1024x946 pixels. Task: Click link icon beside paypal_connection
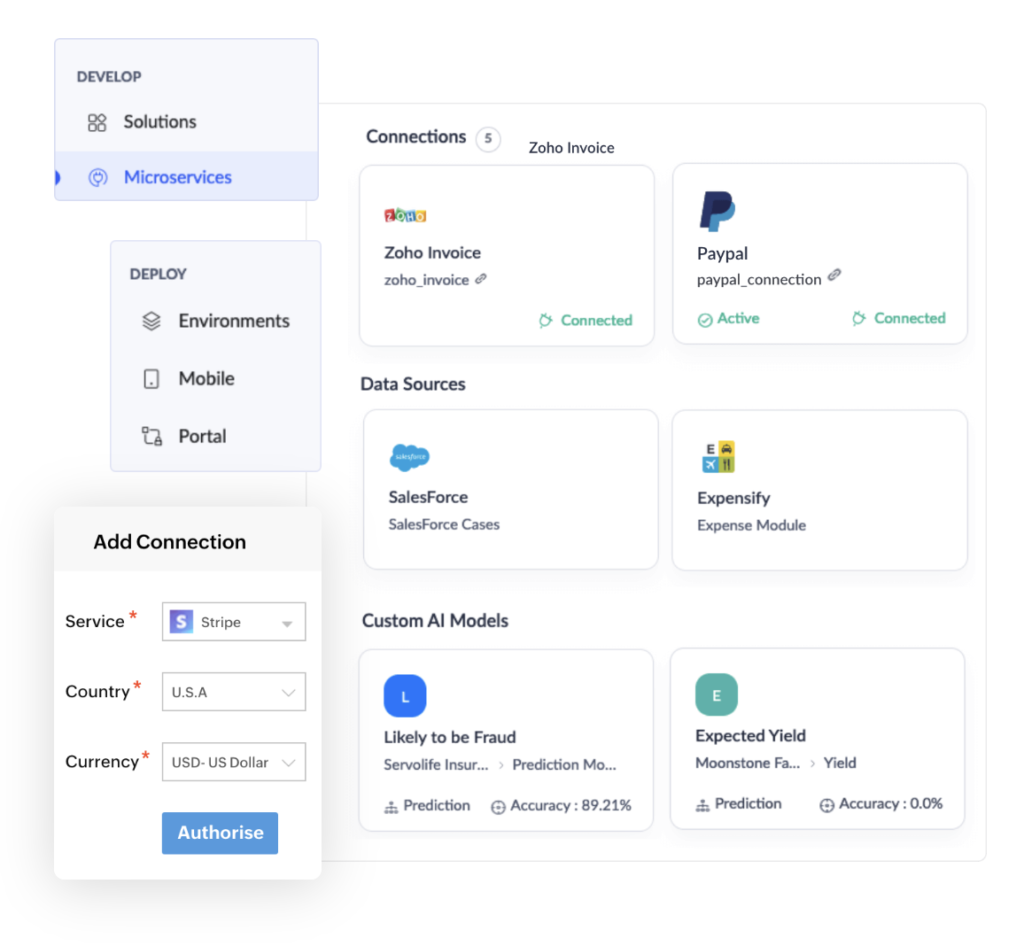[x=834, y=275]
